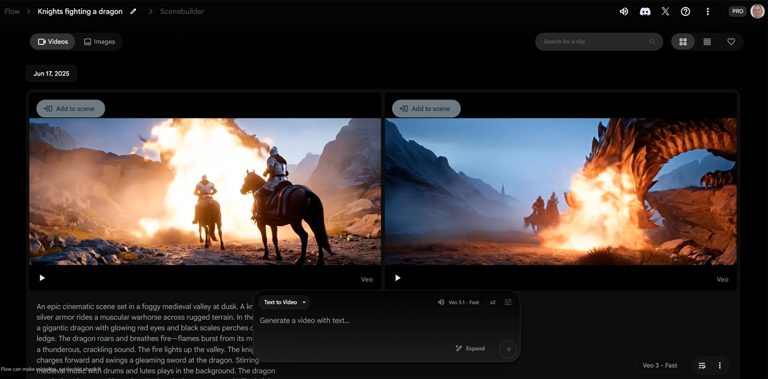The height and width of the screenshot is (379, 768).
Task: Click the Knights fighting a dragon title
Action: tap(80, 11)
